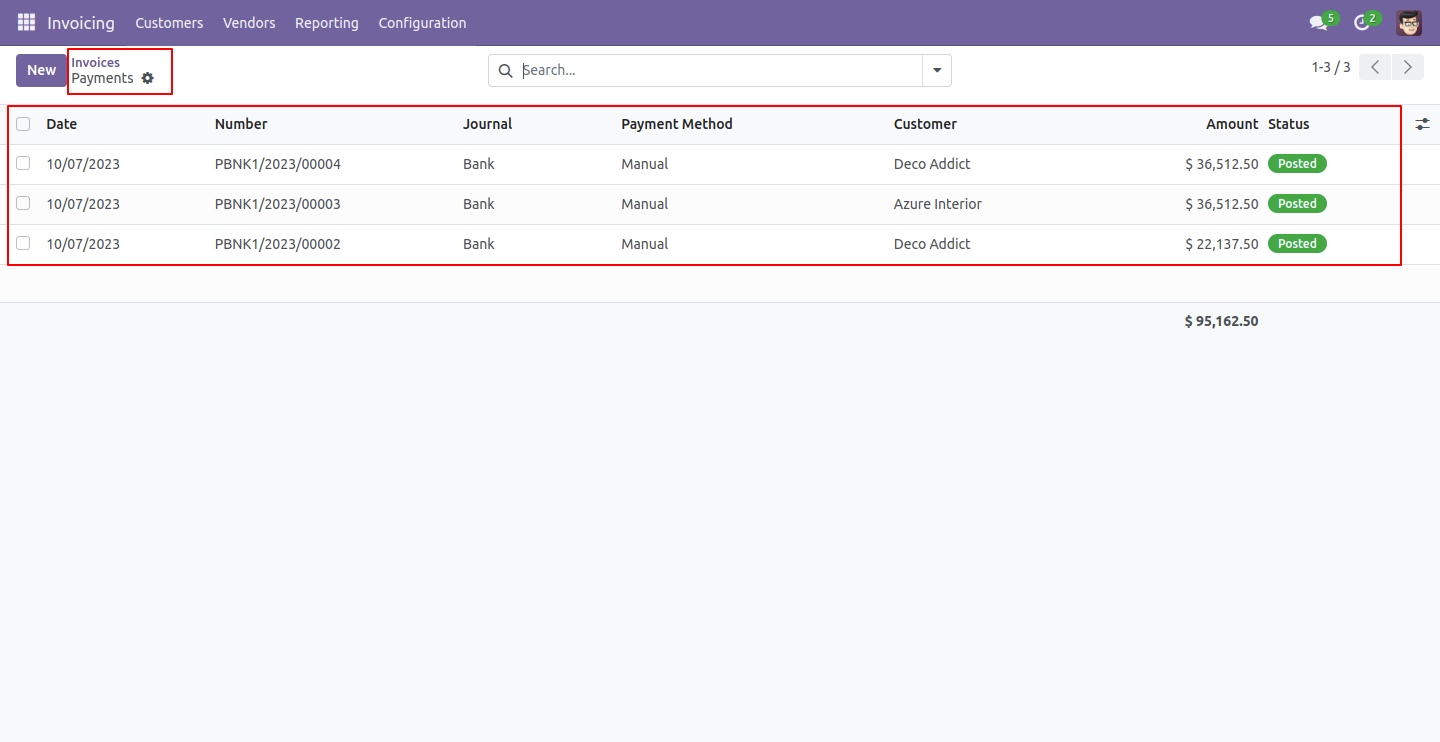1440x742 pixels.
Task: Tick the checkbox for PBNK1/2023/00004
Action: coord(23,163)
